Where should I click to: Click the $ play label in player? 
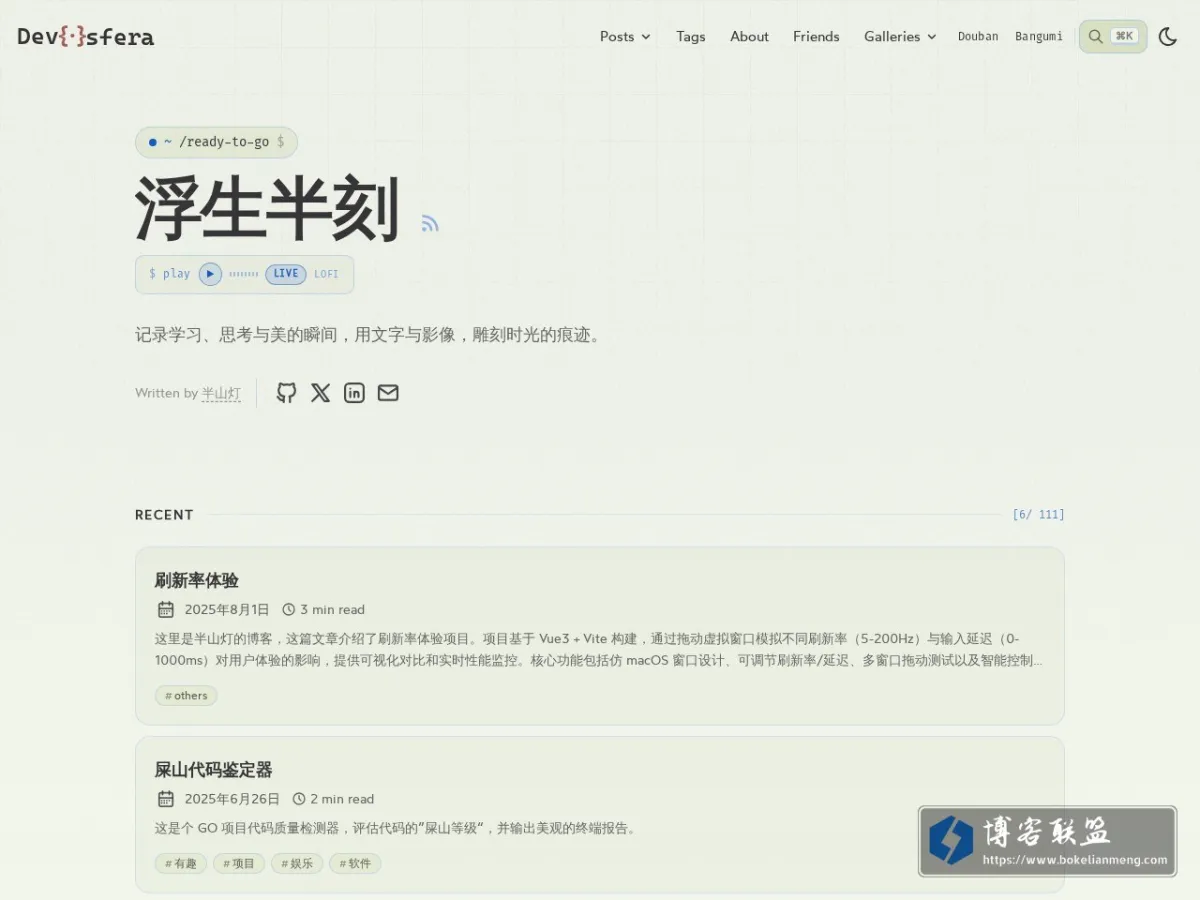[x=169, y=274]
